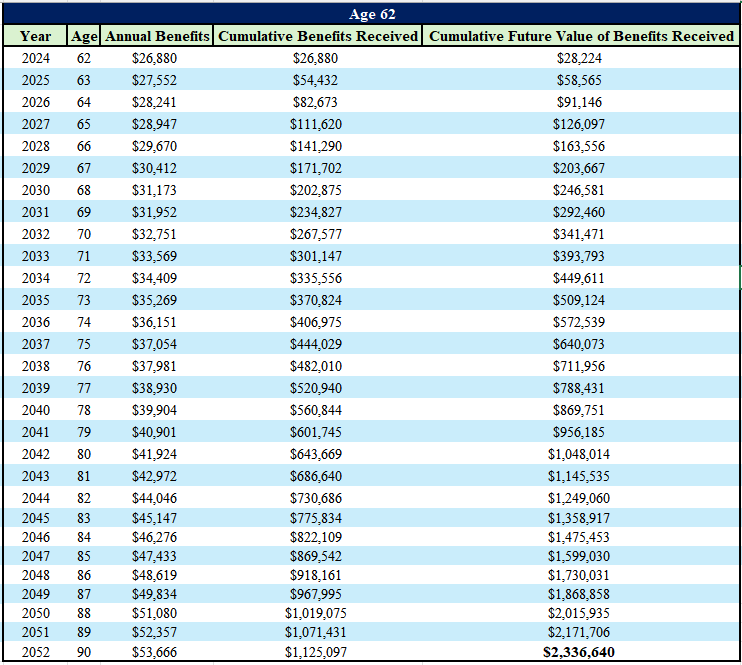Click the bold total $2,336,640
The image size is (742, 665).
579,652
